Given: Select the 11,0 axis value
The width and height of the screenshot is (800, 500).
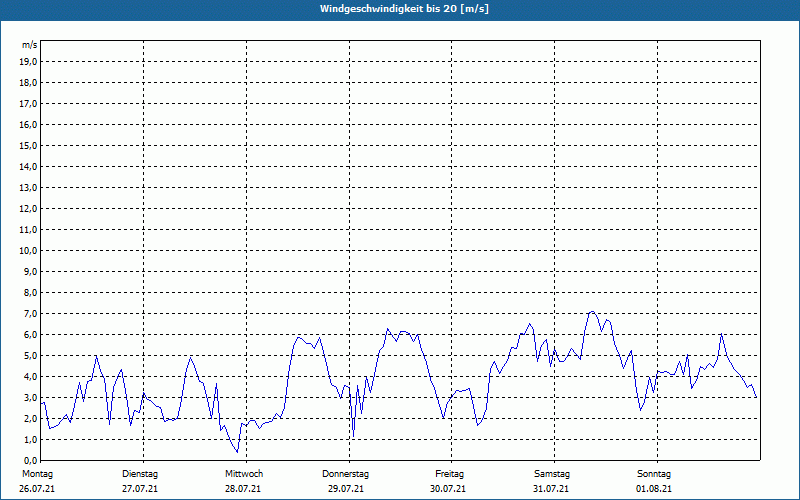Looking at the screenshot, I should pyautogui.click(x=28, y=230).
